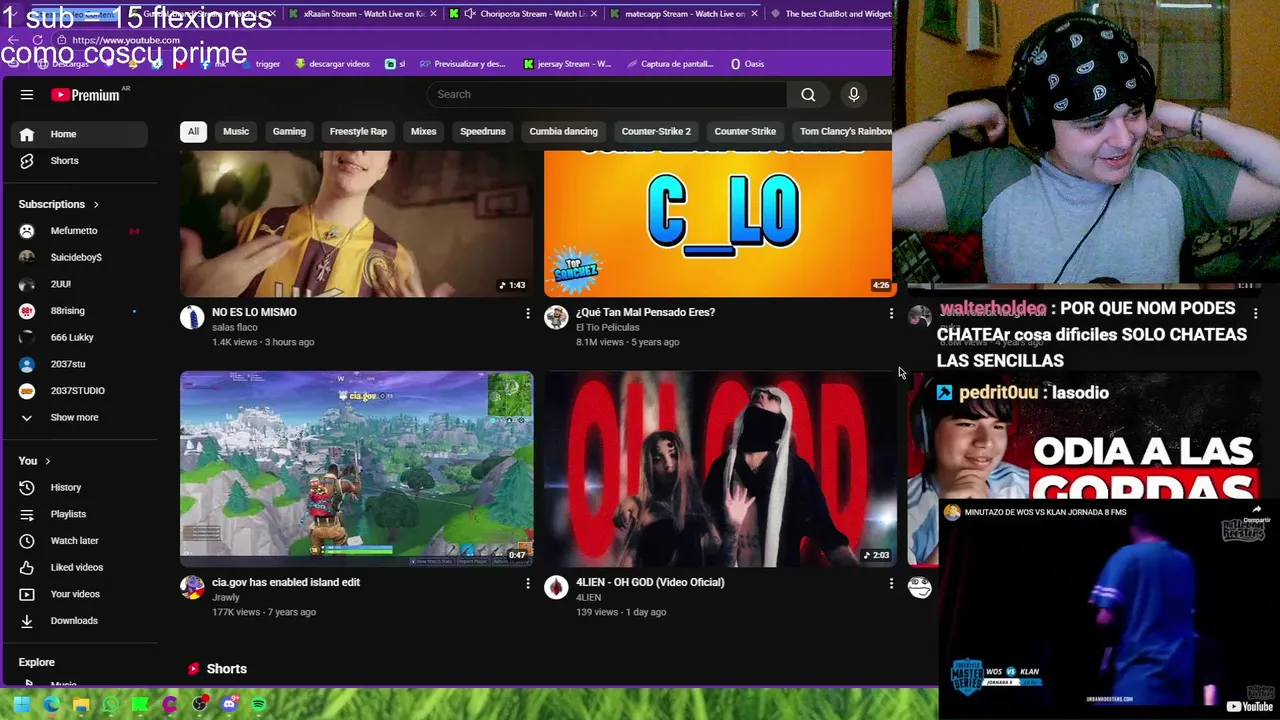The width and height of the screenshot is (1280, 720).
Task: Close the xRaaiin Stream browser tab
Action: point(433,14)
